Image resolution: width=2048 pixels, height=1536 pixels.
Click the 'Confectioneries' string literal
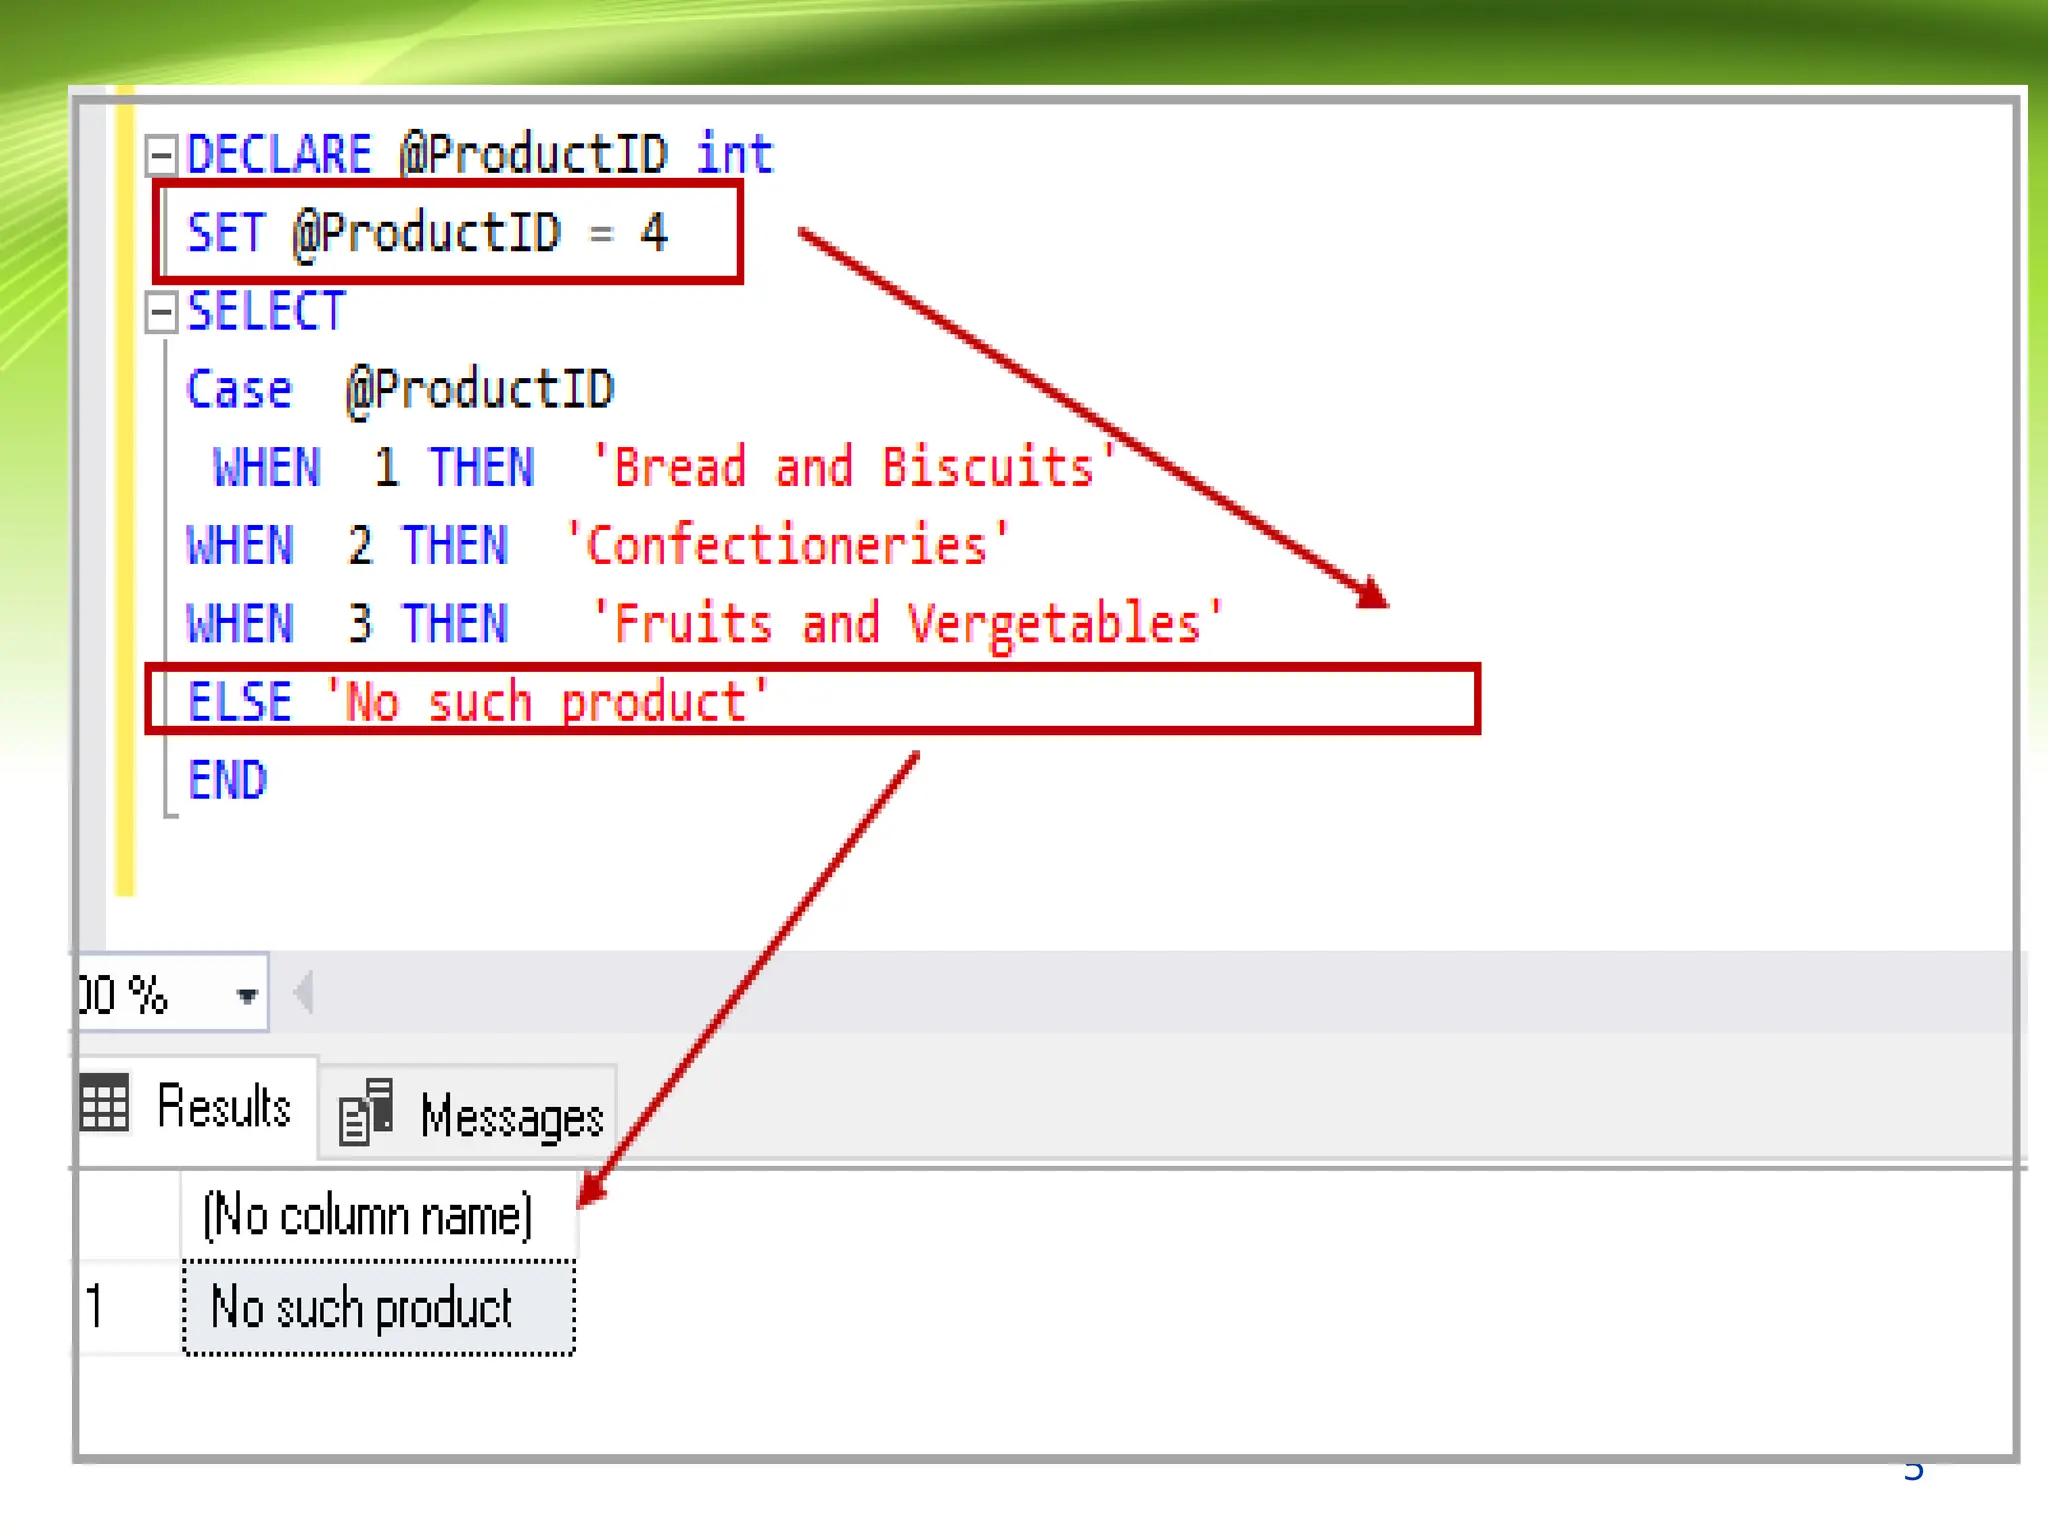click(787, 546)
